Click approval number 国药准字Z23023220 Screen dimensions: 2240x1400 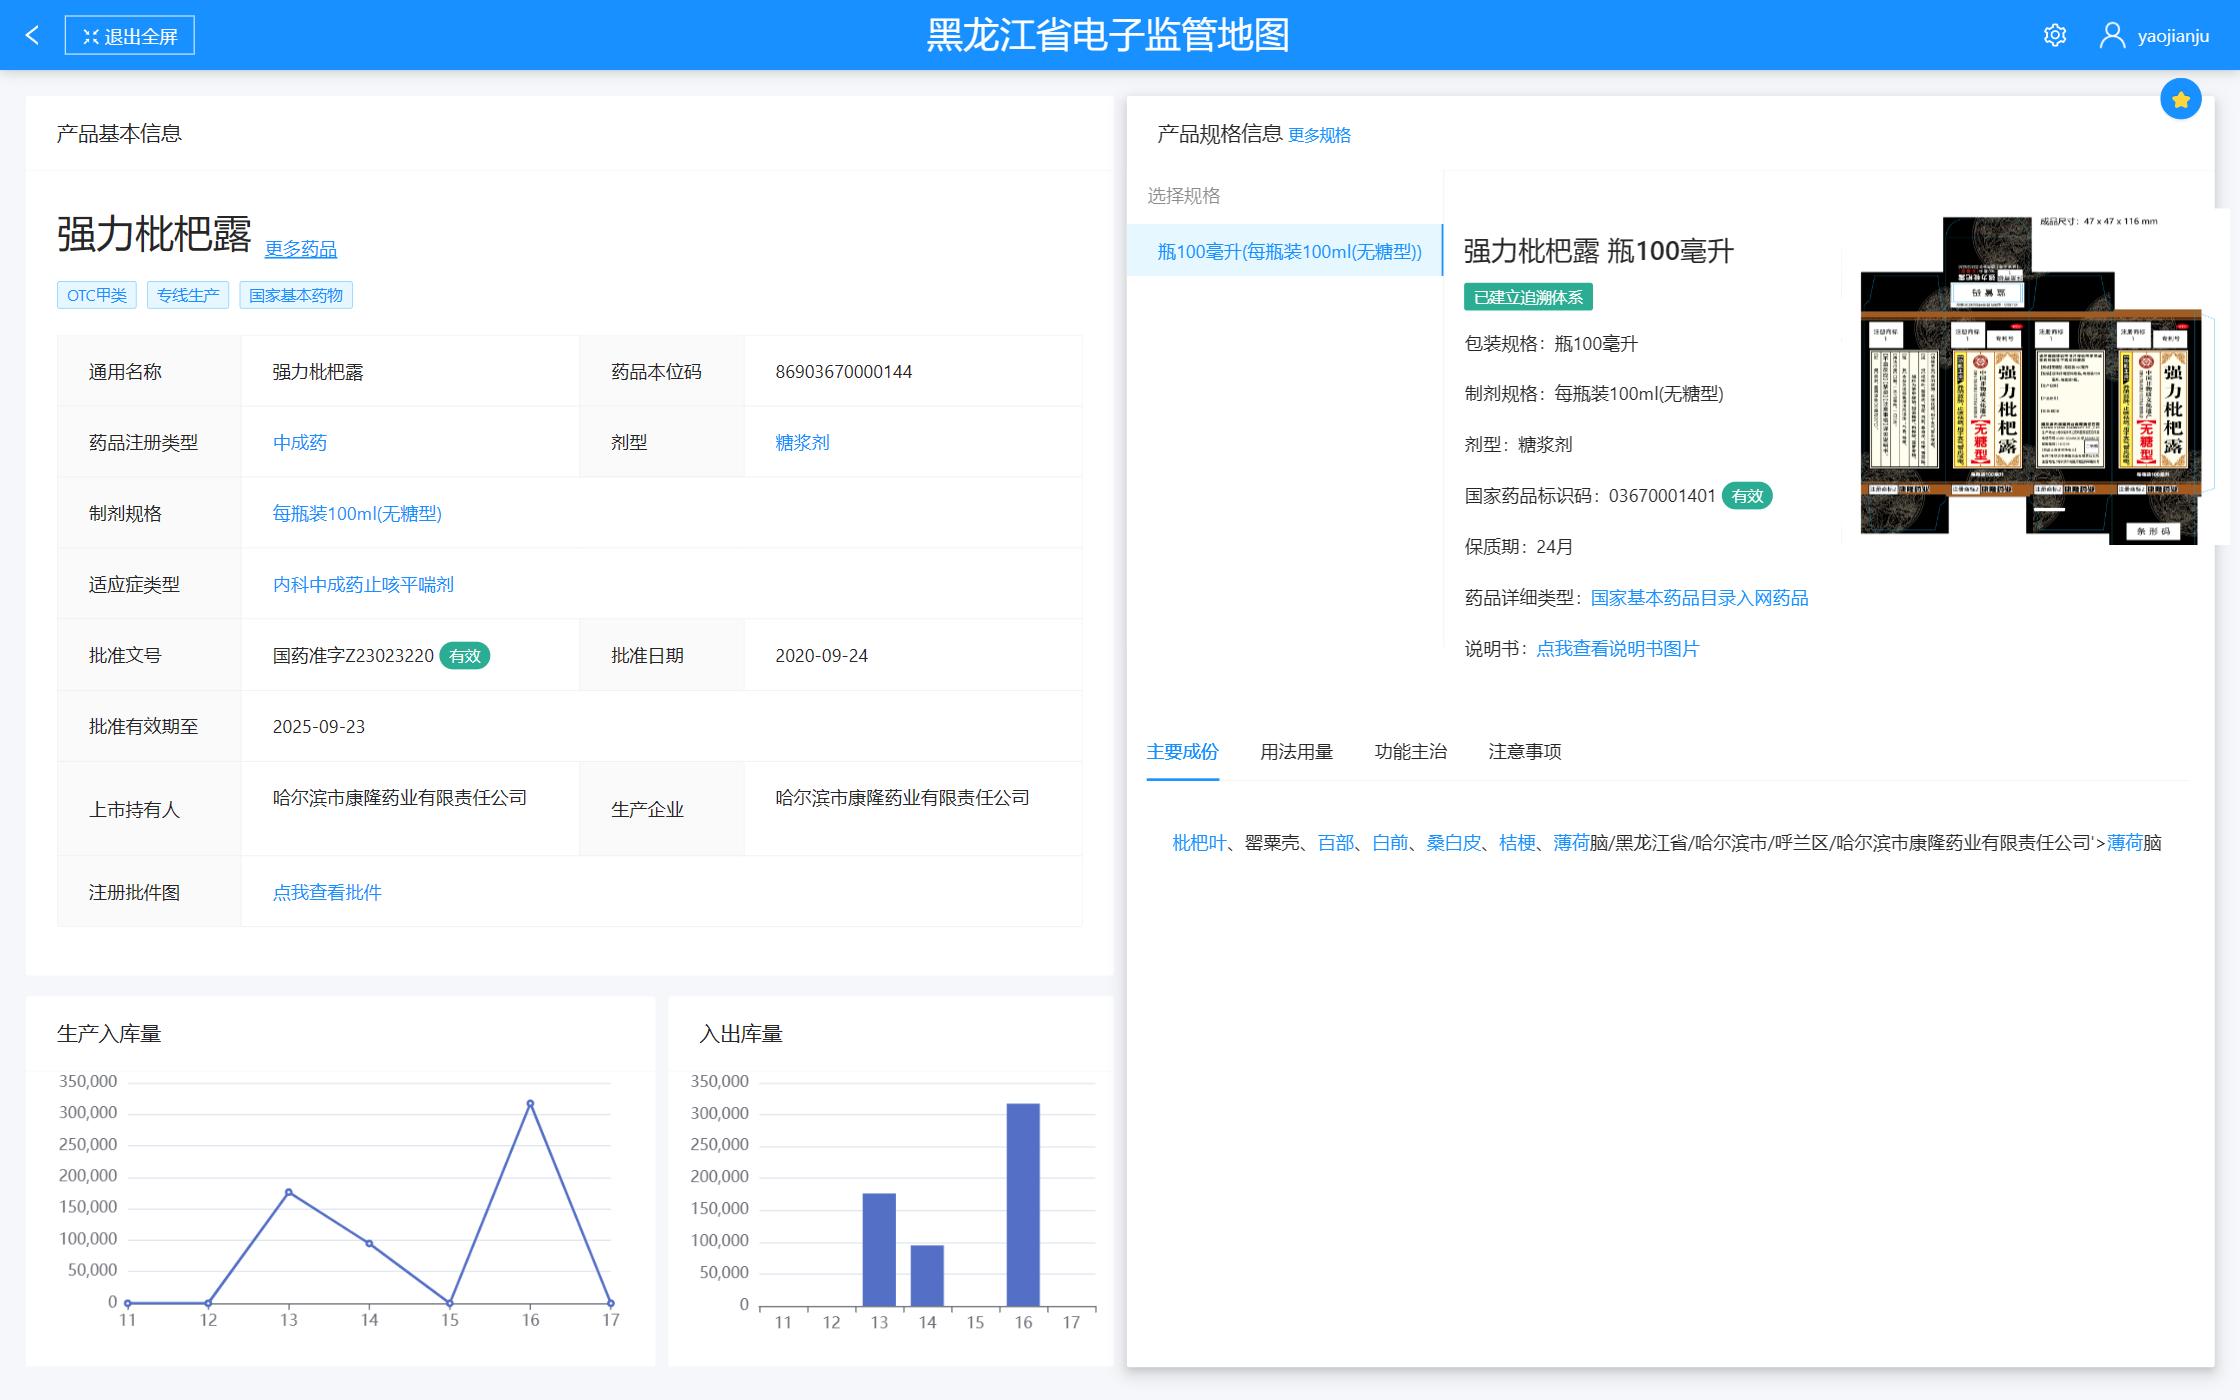point(353,656)
